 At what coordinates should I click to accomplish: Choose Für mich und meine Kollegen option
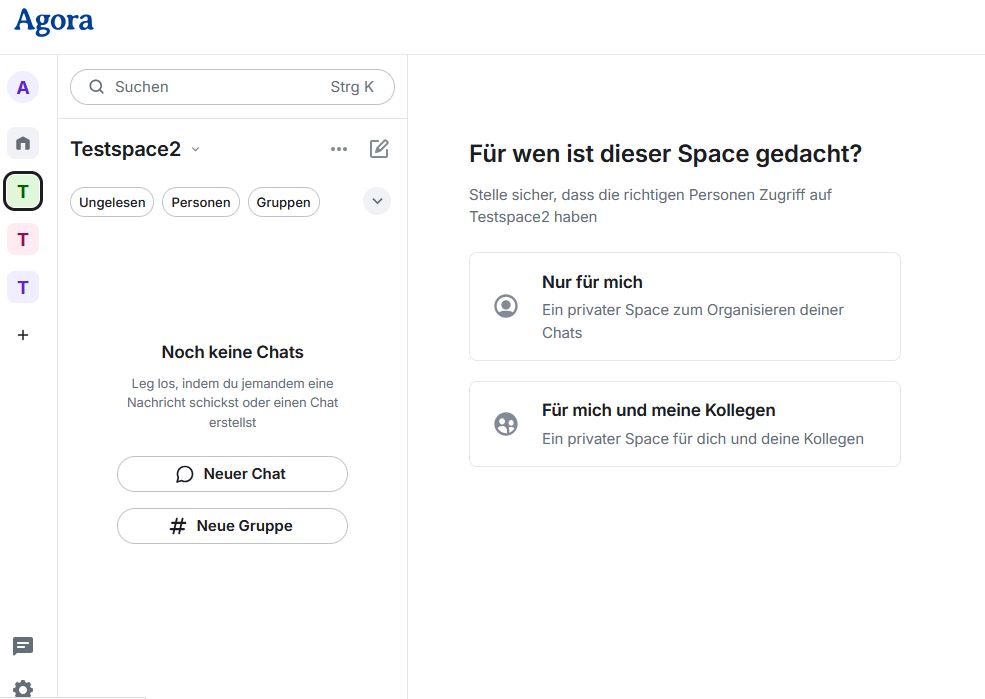click(x=684, y=424)
